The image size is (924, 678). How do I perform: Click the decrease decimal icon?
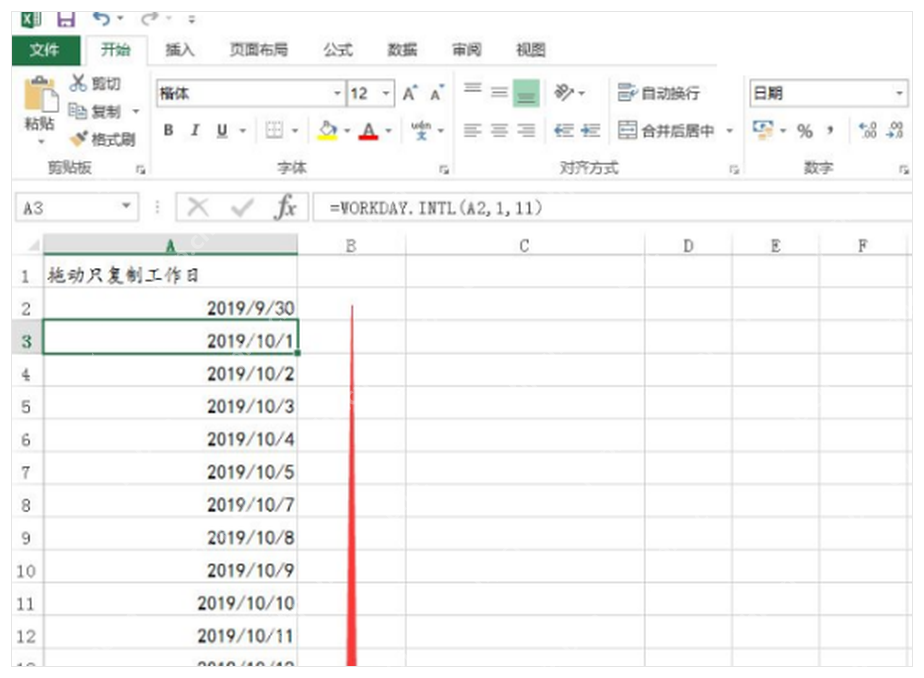tap(895, 130)
